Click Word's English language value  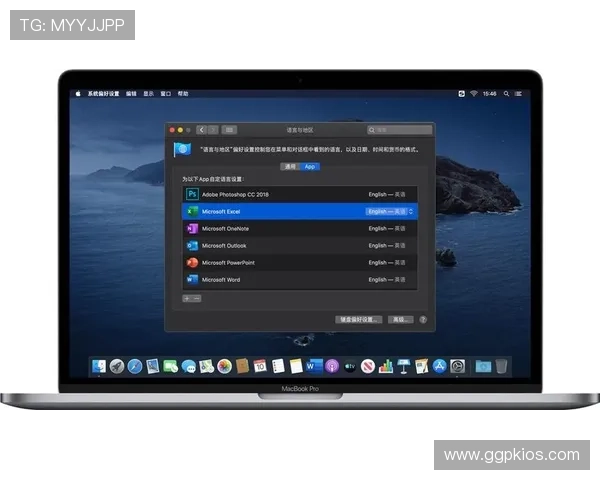tap(387, 279)
